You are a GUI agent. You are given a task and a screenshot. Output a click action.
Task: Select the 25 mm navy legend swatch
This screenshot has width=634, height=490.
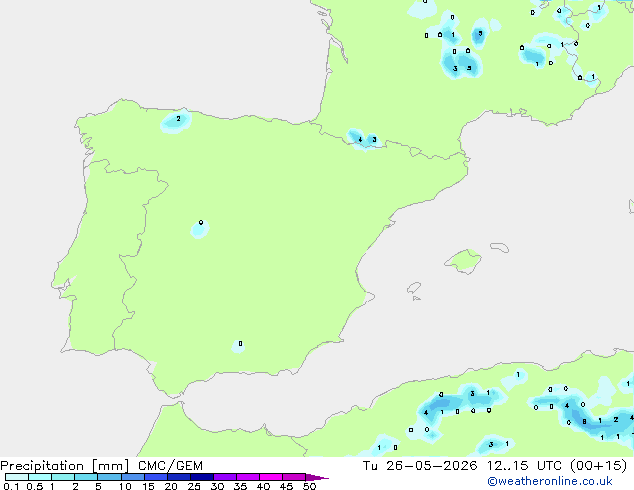[x=202, y=477]
